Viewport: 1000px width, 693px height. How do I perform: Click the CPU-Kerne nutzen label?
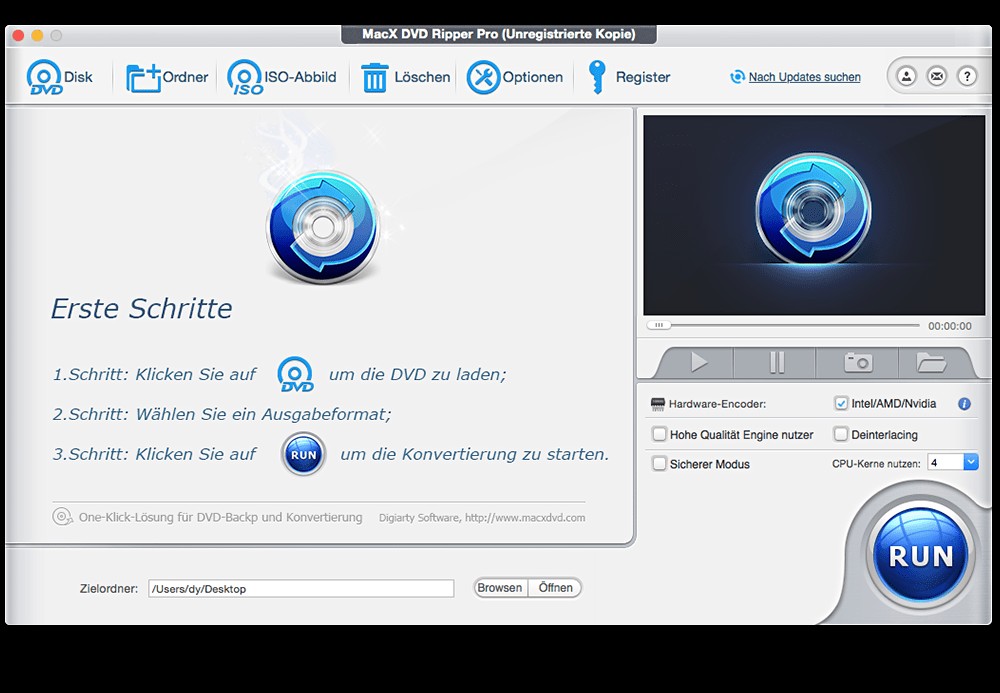[x=876, y=463]
